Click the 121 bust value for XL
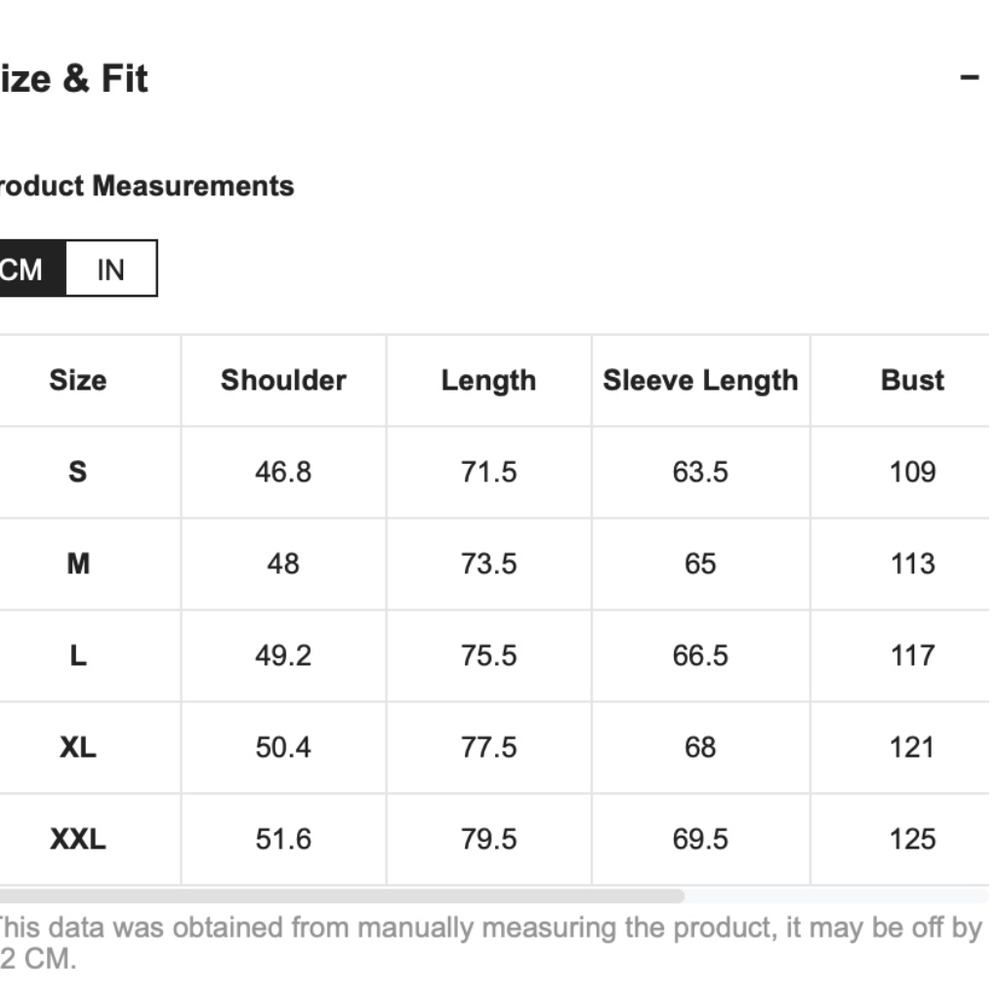This screenshot has width=1000, height=1000. 912,747
